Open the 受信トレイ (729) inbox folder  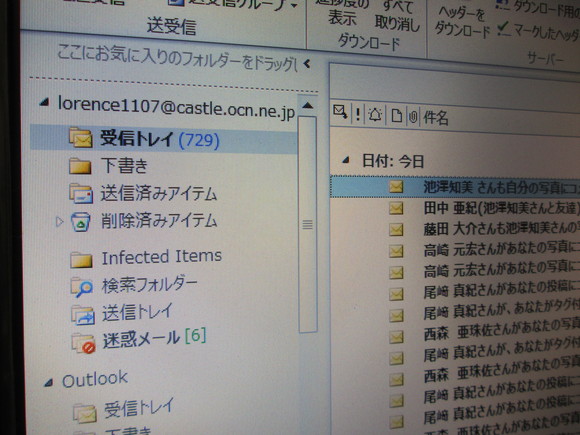[x=163, y=138]
